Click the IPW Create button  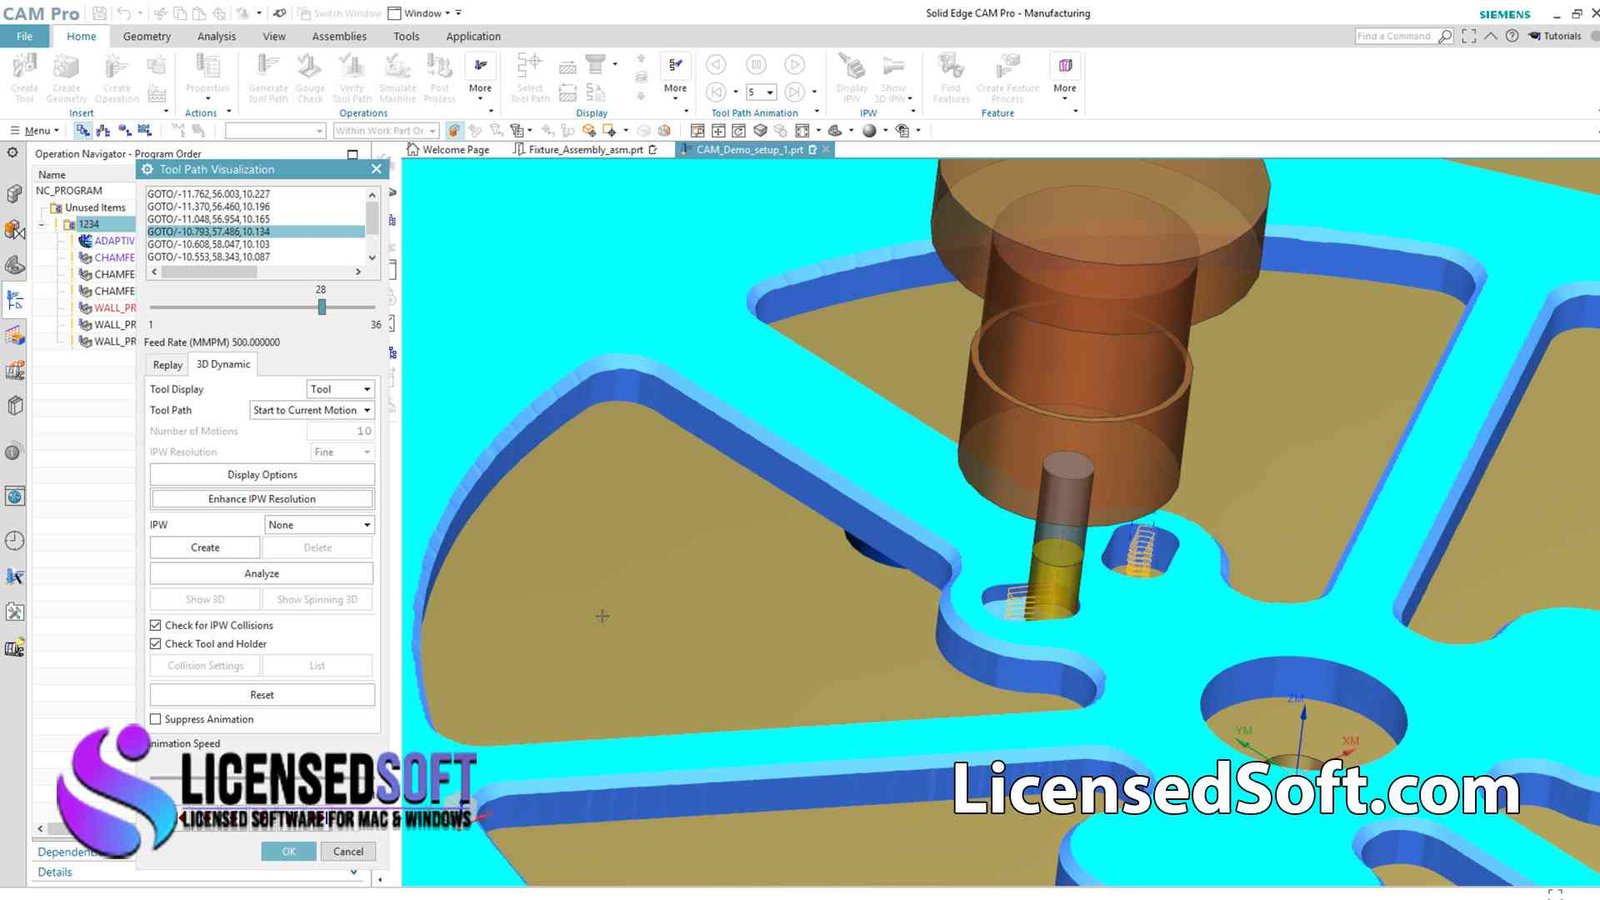(205, 548)
